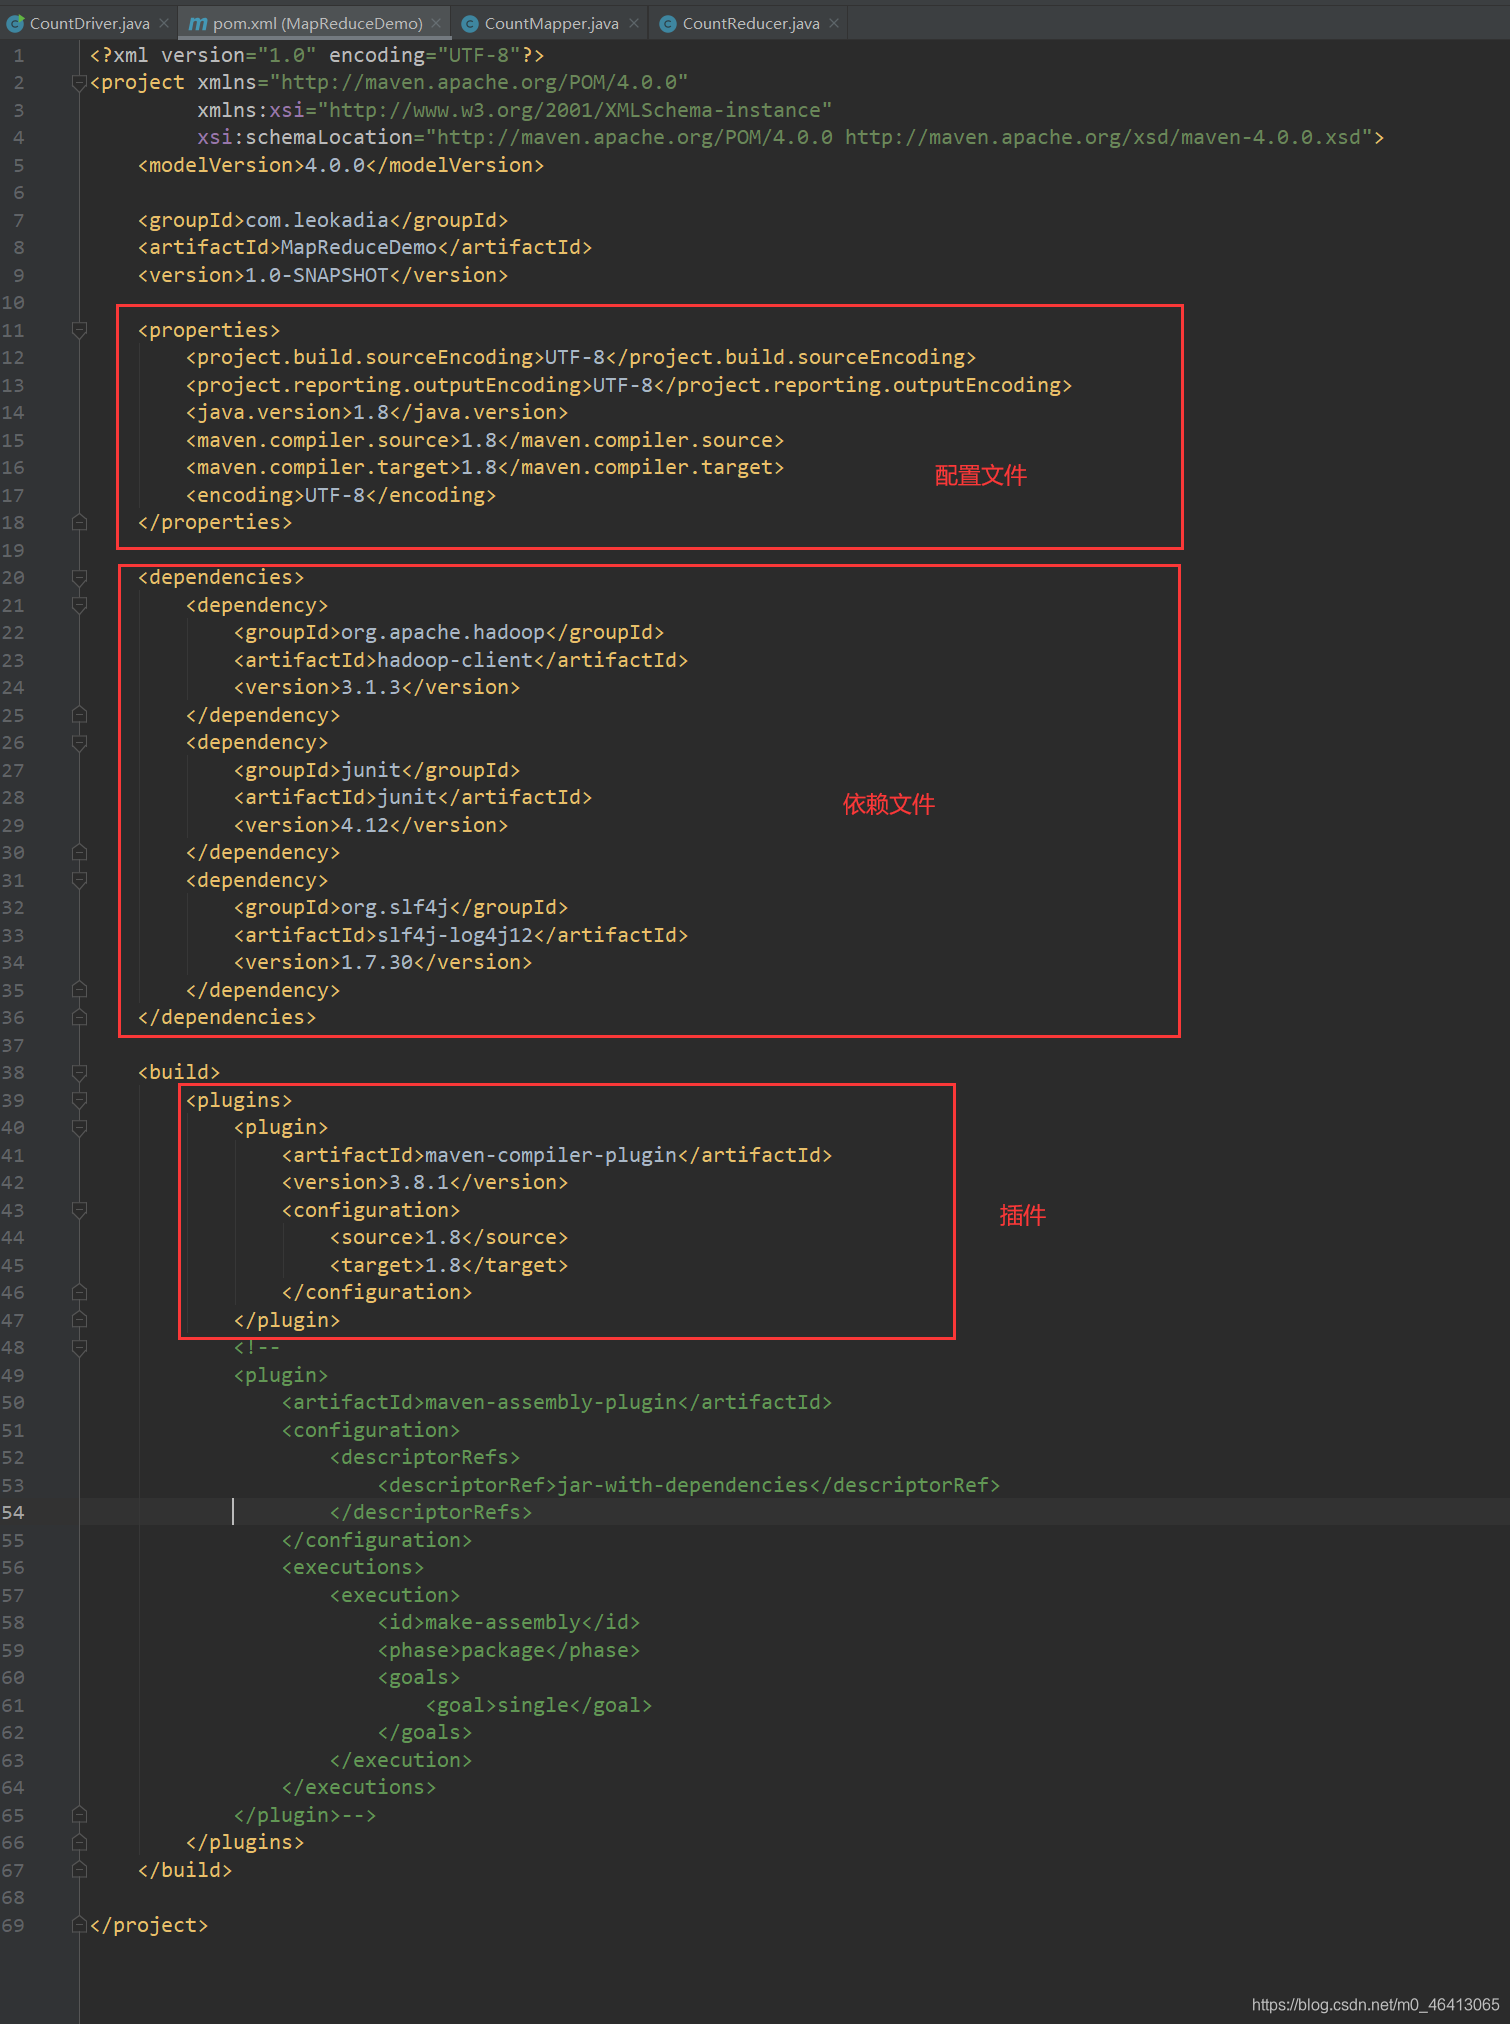Screen dimensions: 1510x2024
Task: Click the slf4j version 1.7.30 line
Action: (383, 962)
